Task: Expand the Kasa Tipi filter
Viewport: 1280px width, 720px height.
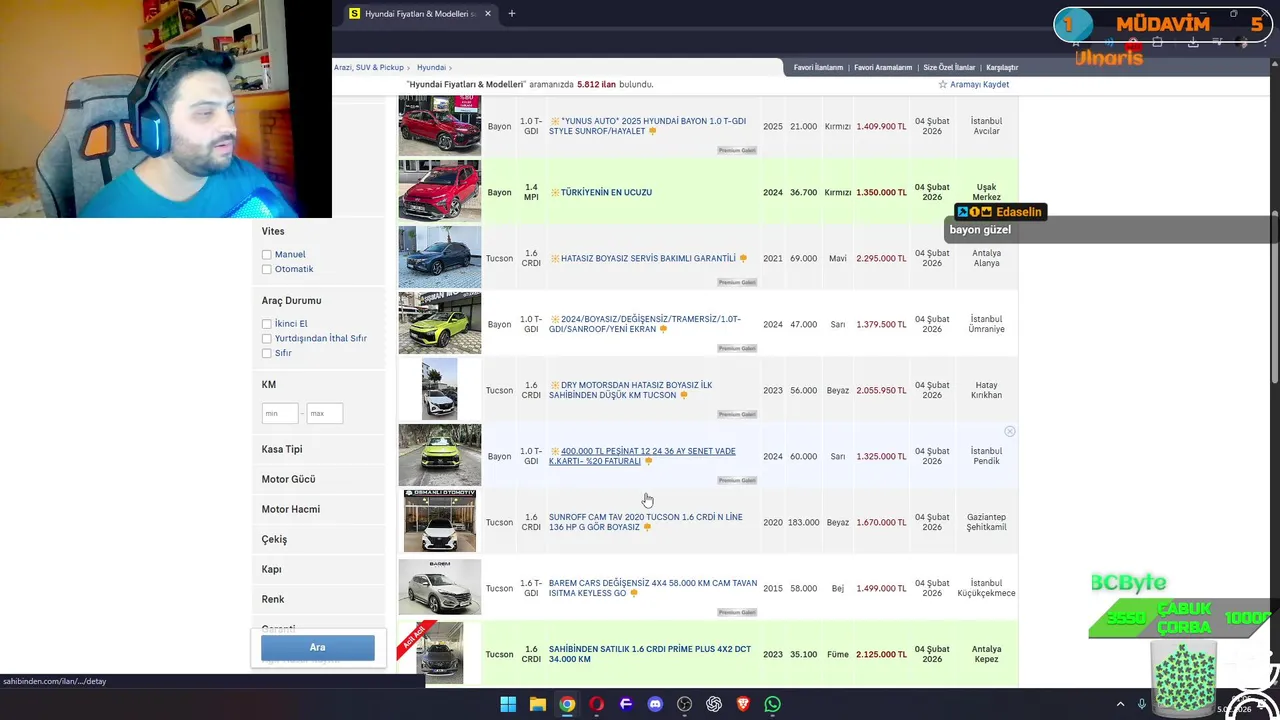Action: [x=282, y=449]
